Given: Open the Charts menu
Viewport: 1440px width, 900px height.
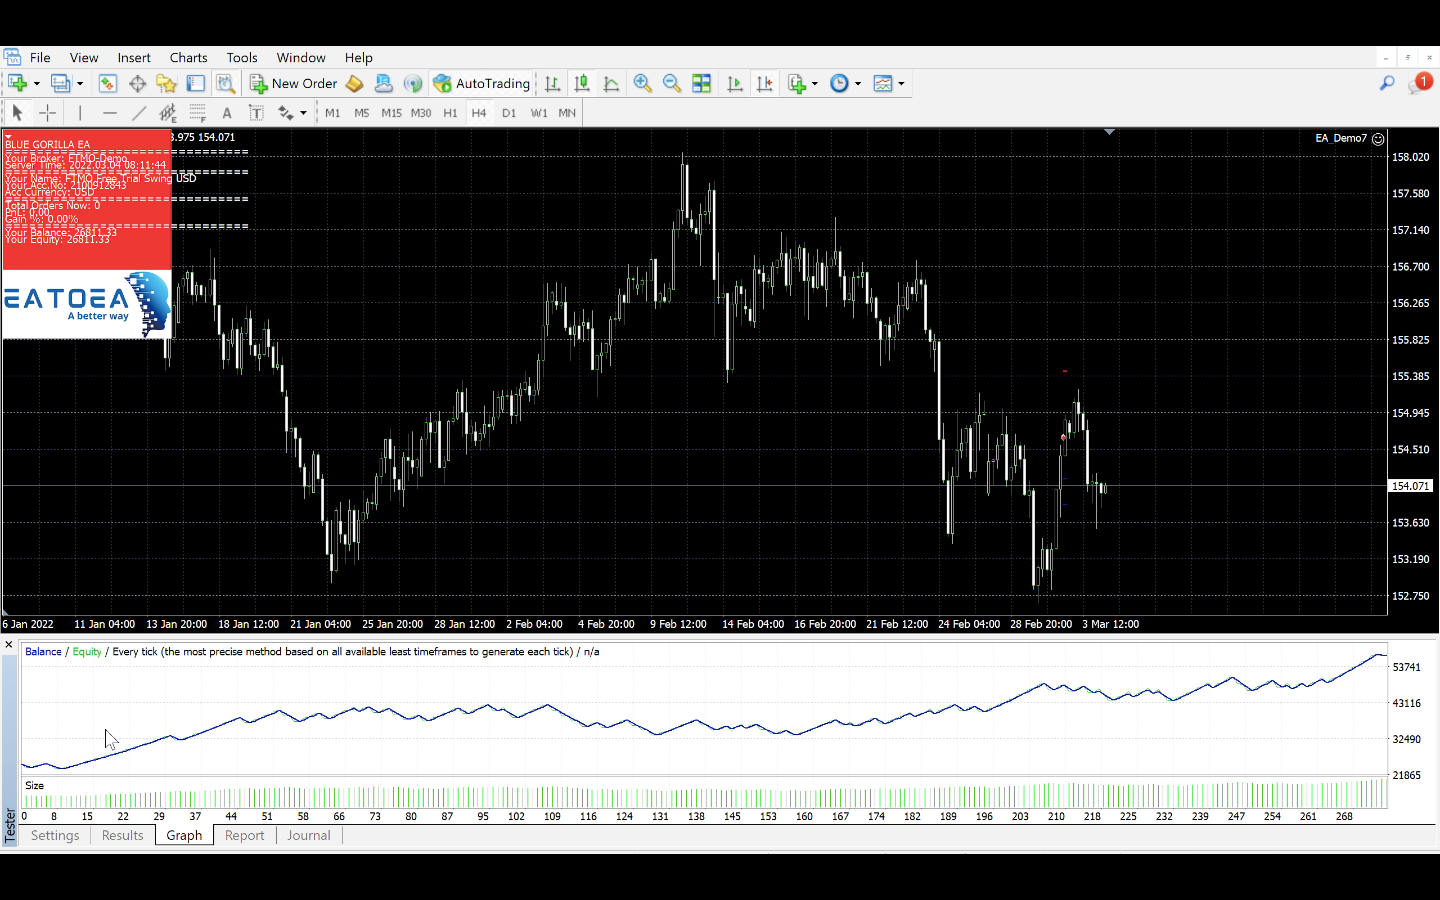Looking at the screenshot, I should [x=188, y=58].
